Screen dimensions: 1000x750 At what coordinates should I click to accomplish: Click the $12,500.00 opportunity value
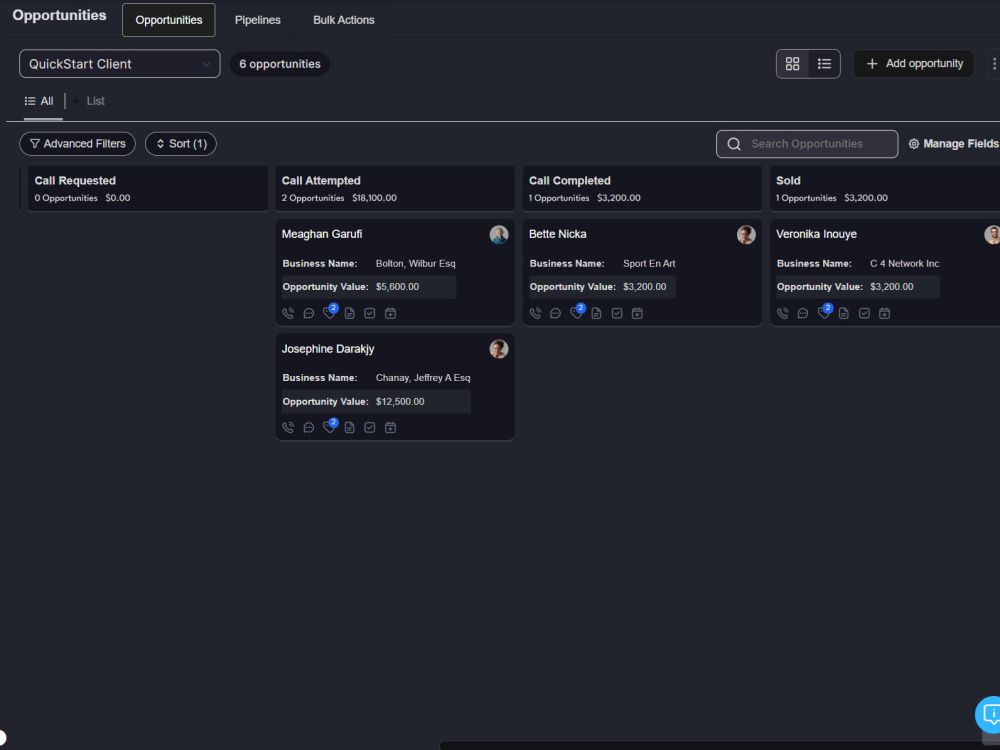[400, 402]
